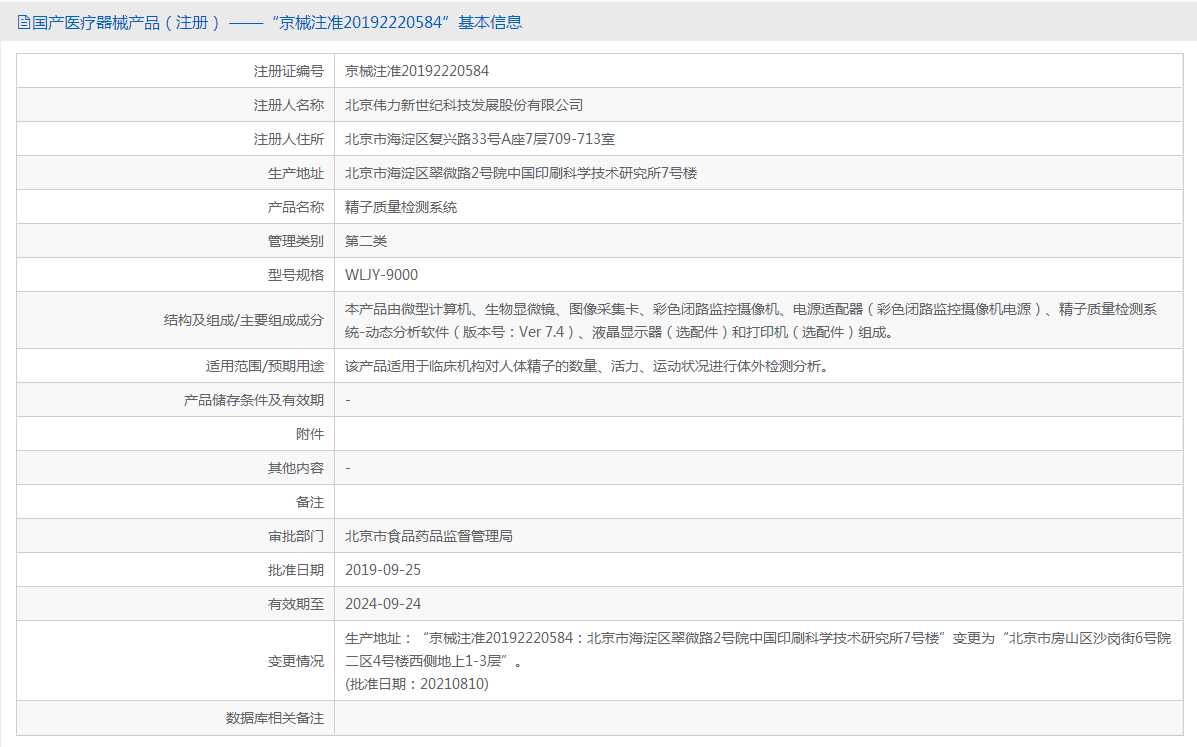Select the registration number 京械注准20192220584 cell
The width and height of the screenshot is (1197, 747).
tap(417, 70)
